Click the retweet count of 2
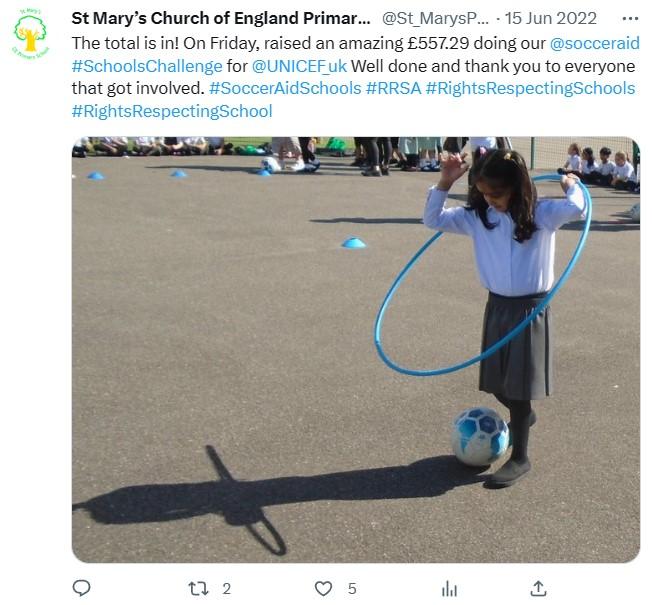This screenshot has width=652, height=605. pos(227,588)
